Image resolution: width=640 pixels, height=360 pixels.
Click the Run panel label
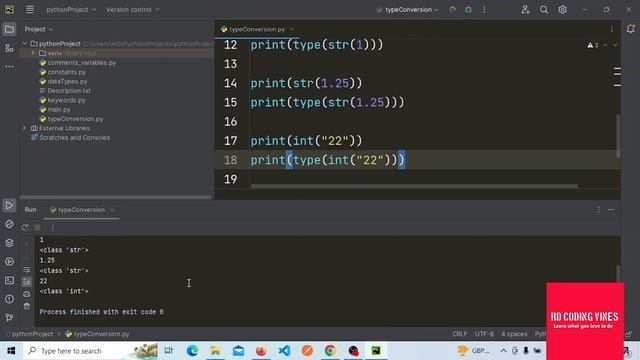pyautogui.click(x=30, y=210)
